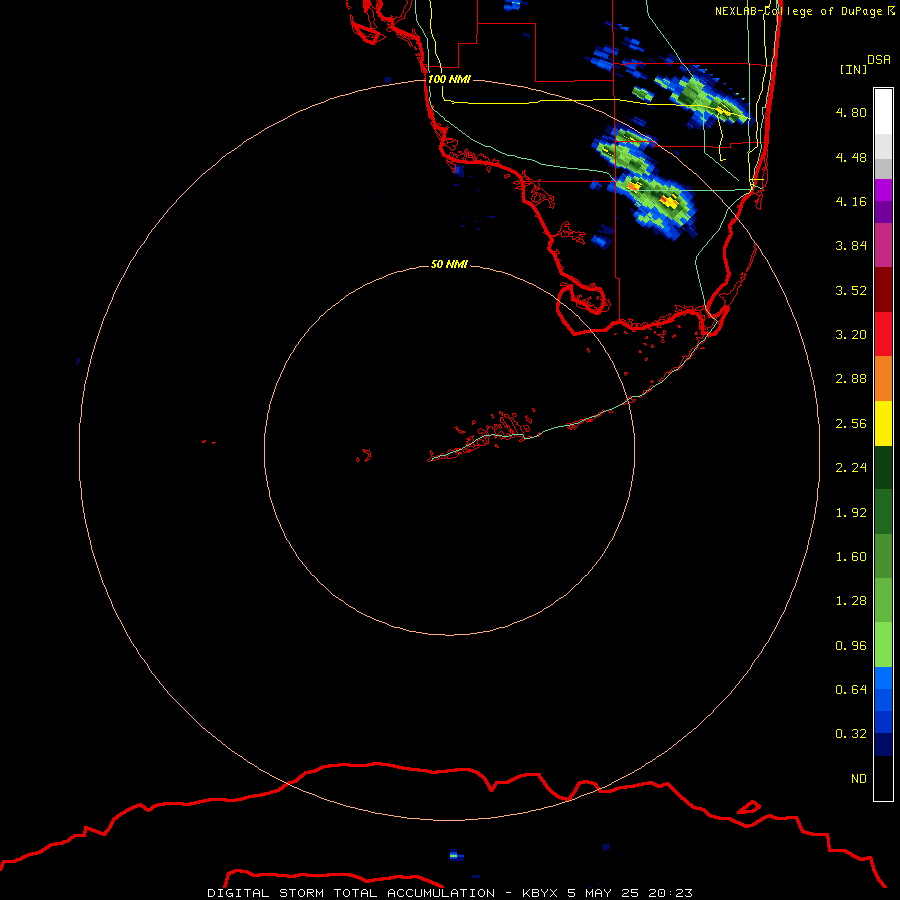Pick the navy swatch above ND
This screenshot has width=900, height=900.
coord(883,744)
